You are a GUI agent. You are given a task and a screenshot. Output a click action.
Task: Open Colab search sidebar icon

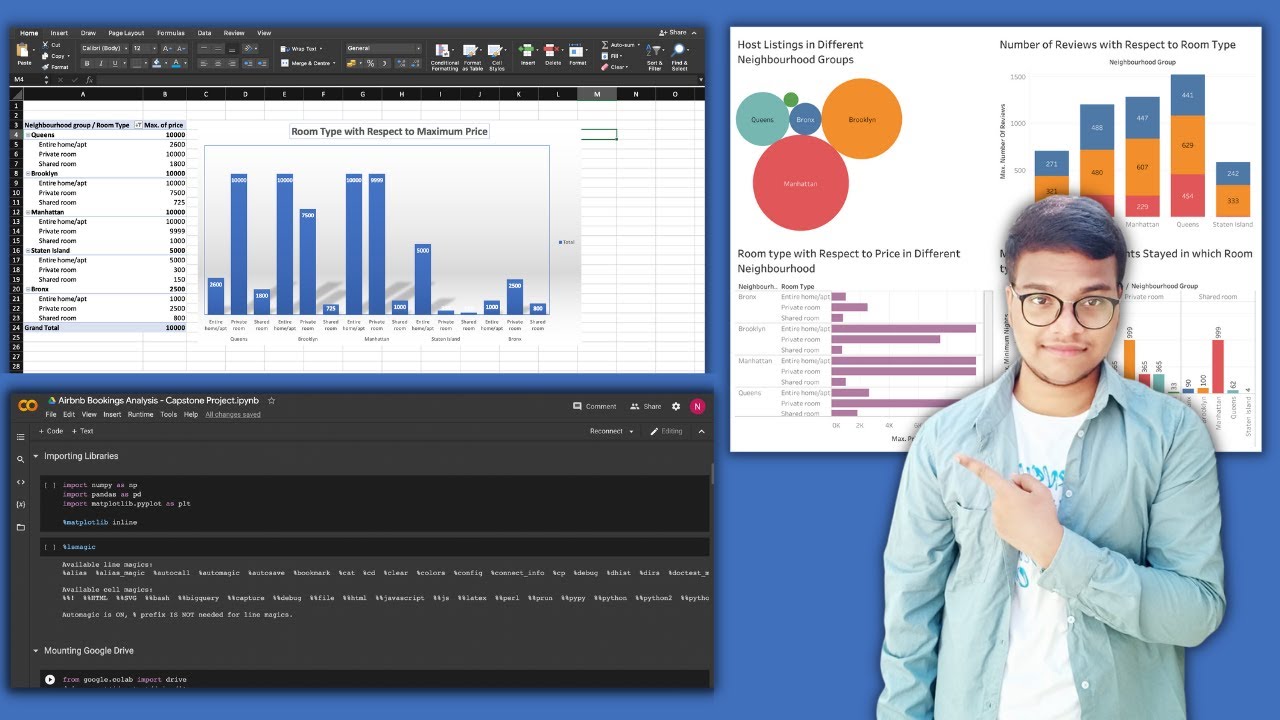pyautogui.click(x=20, y=460)
